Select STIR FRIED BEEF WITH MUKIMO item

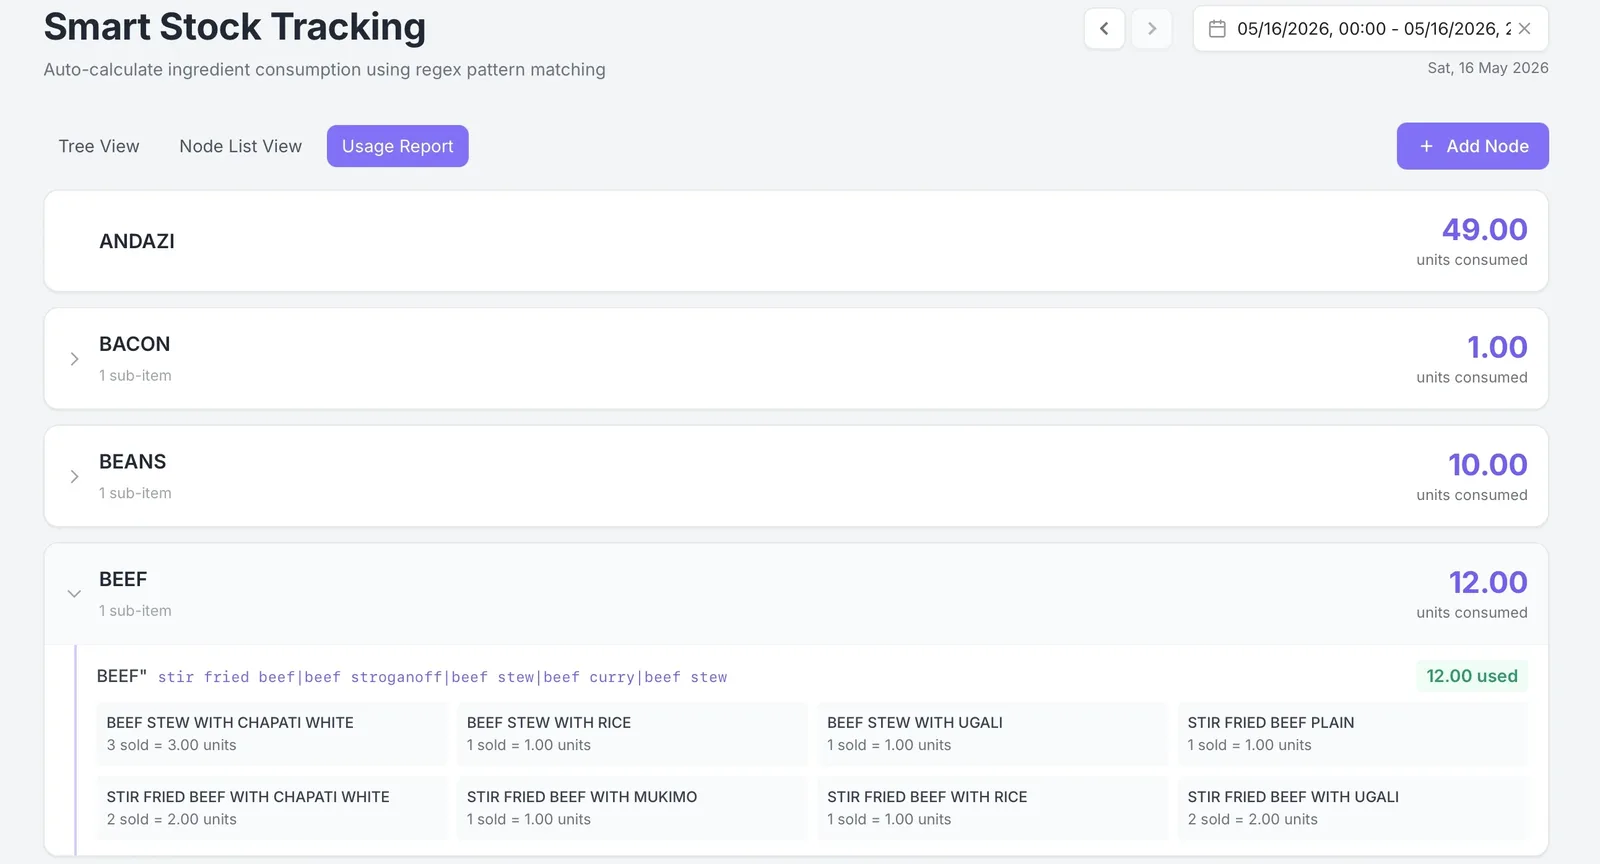point(631,808)
